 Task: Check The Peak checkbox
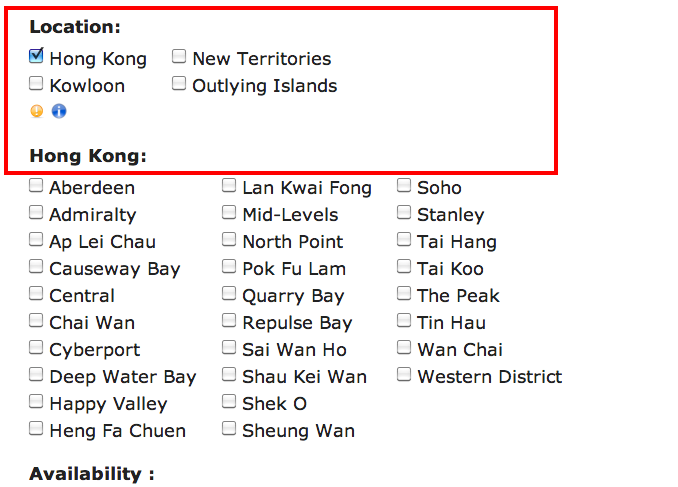[x=404, y=293]
